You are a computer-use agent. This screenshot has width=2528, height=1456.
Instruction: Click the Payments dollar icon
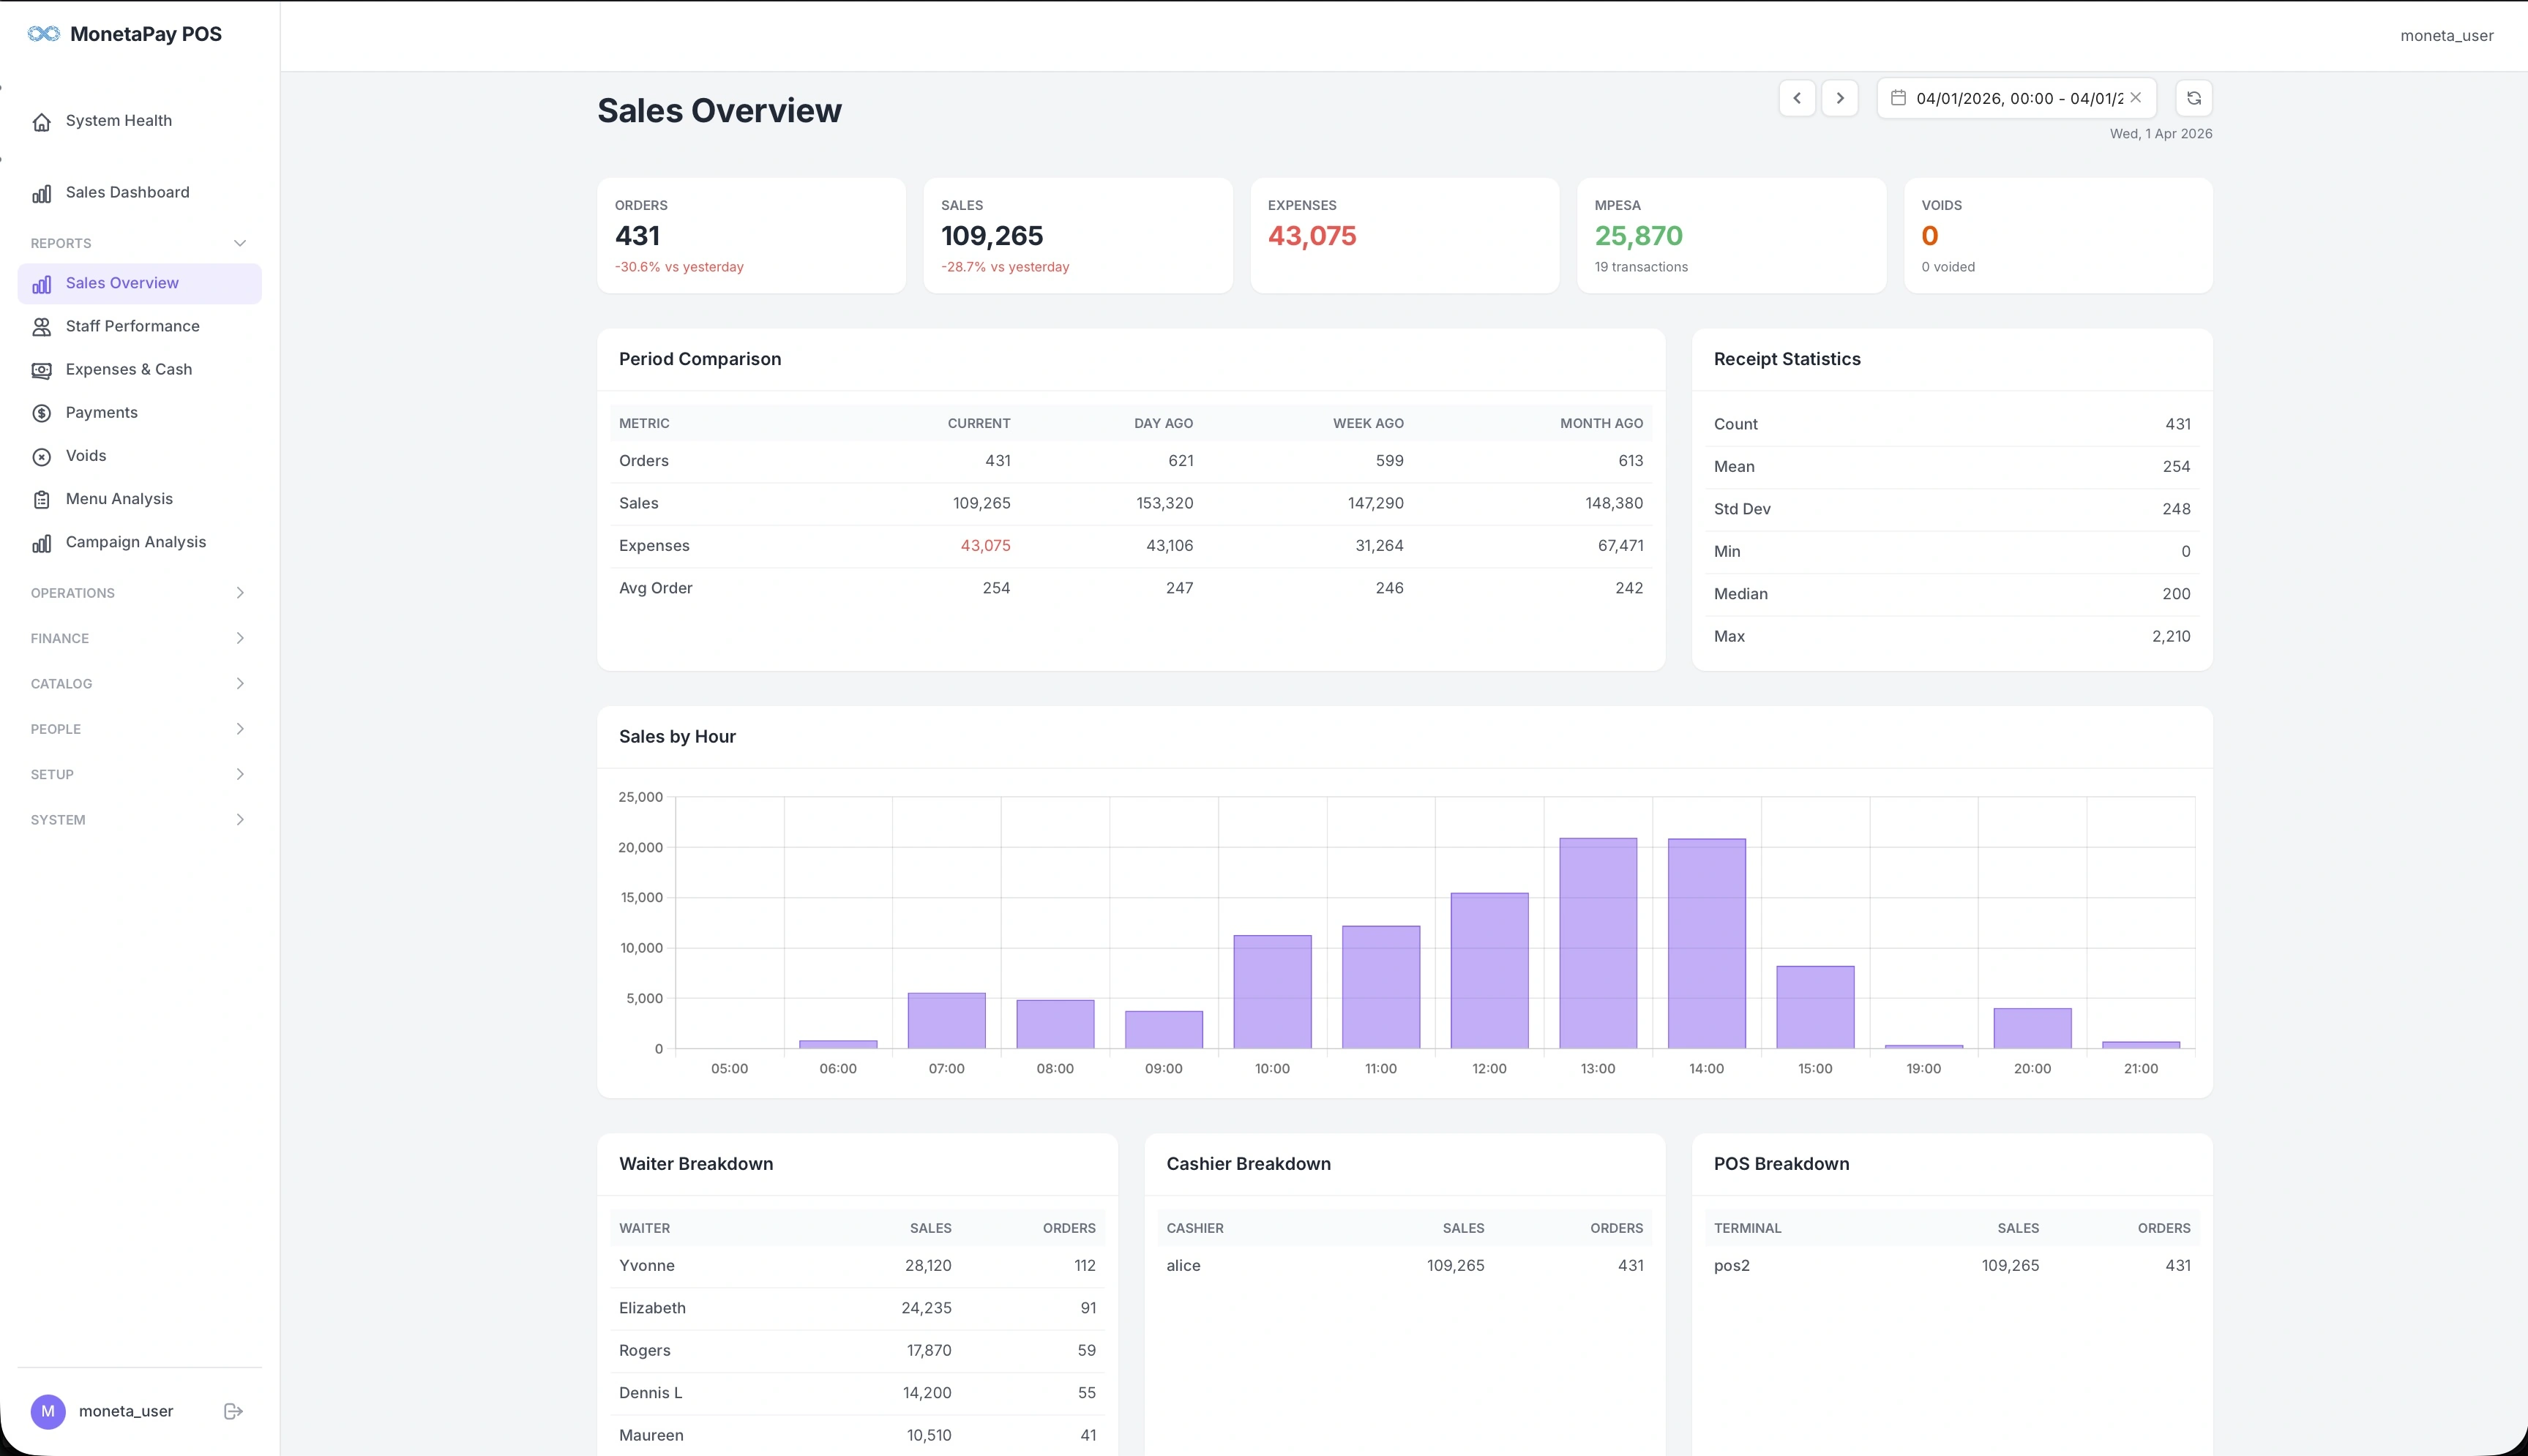(x=41, y=413)
